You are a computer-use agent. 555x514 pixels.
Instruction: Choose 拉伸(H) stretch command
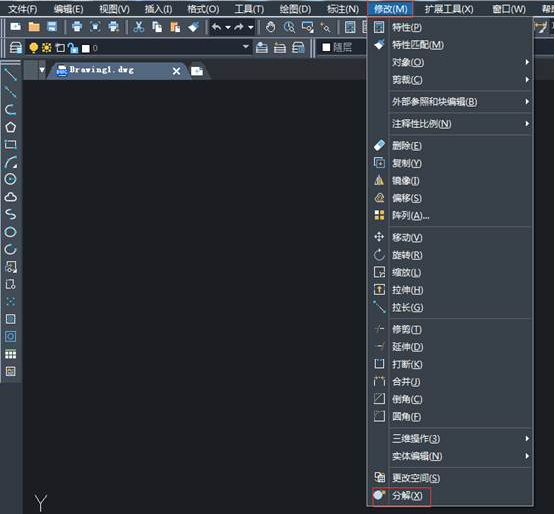[450, 290]
